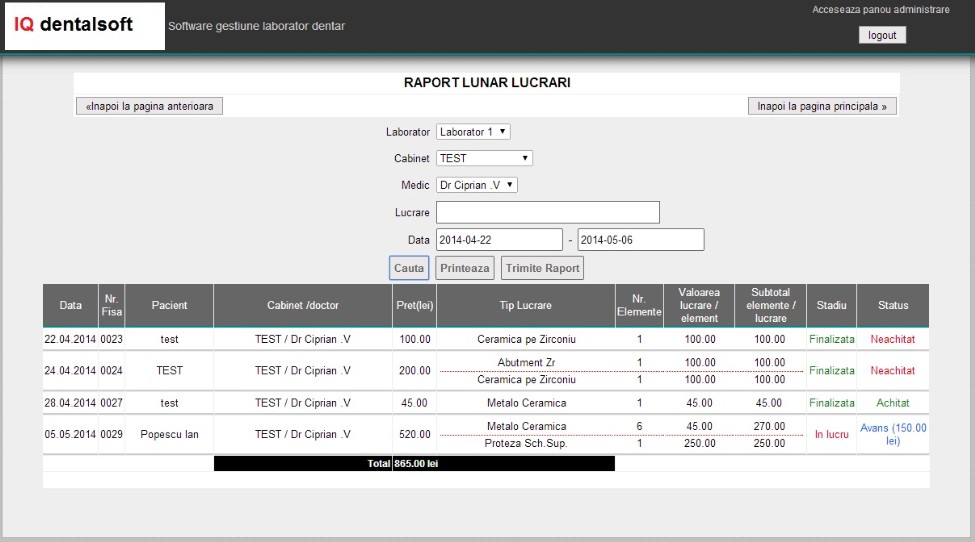Click the Printeaza button
975x542 pixels.
point(465,268)
